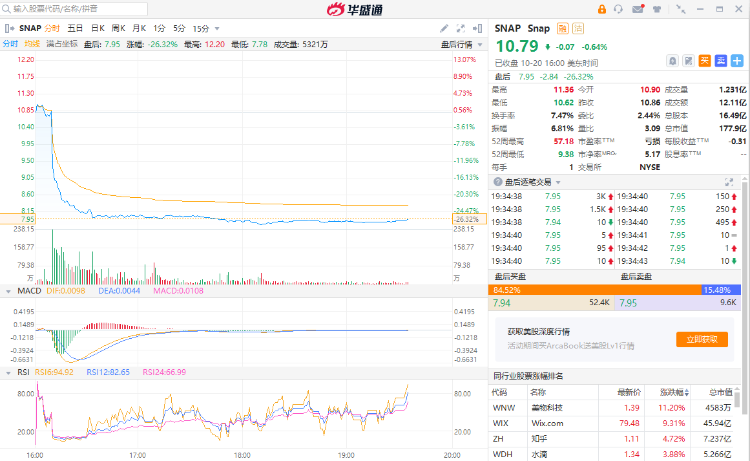Click the search magnifier icon

coord(6,9)
